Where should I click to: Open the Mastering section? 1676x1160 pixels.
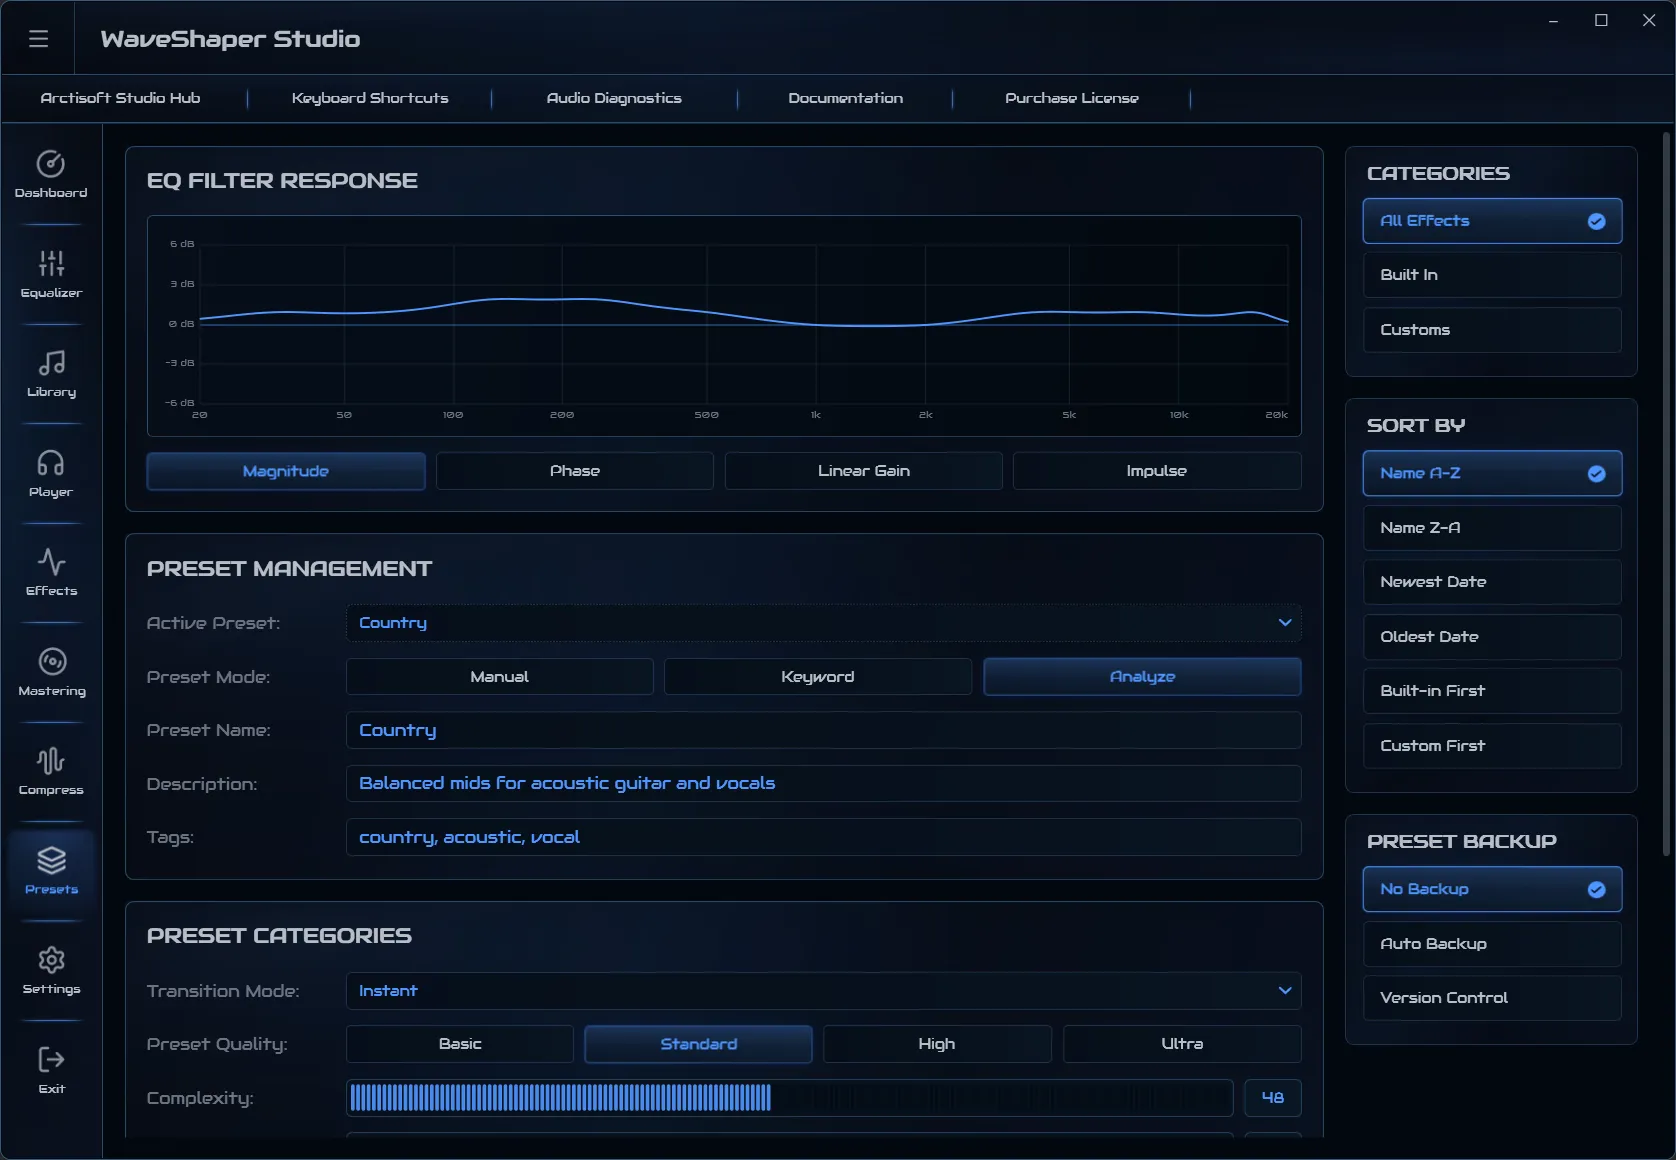tap(51, 672)
